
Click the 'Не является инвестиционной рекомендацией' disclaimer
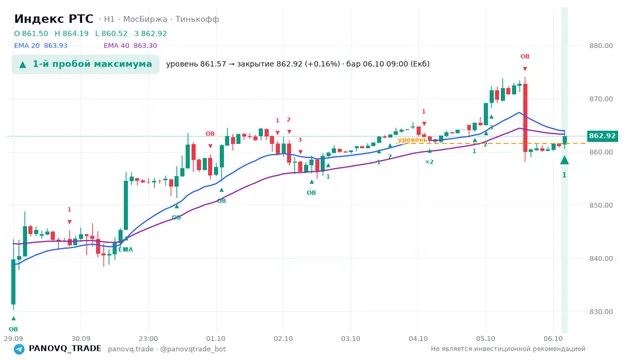[508, 349]
